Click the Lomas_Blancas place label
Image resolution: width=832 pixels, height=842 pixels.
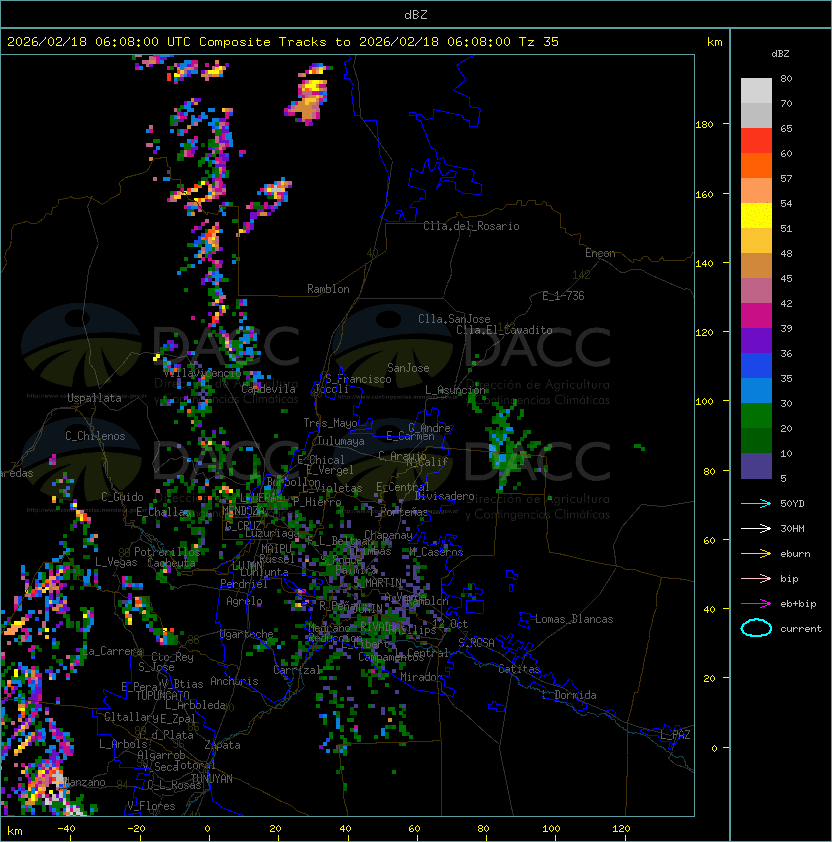[574, 619]
